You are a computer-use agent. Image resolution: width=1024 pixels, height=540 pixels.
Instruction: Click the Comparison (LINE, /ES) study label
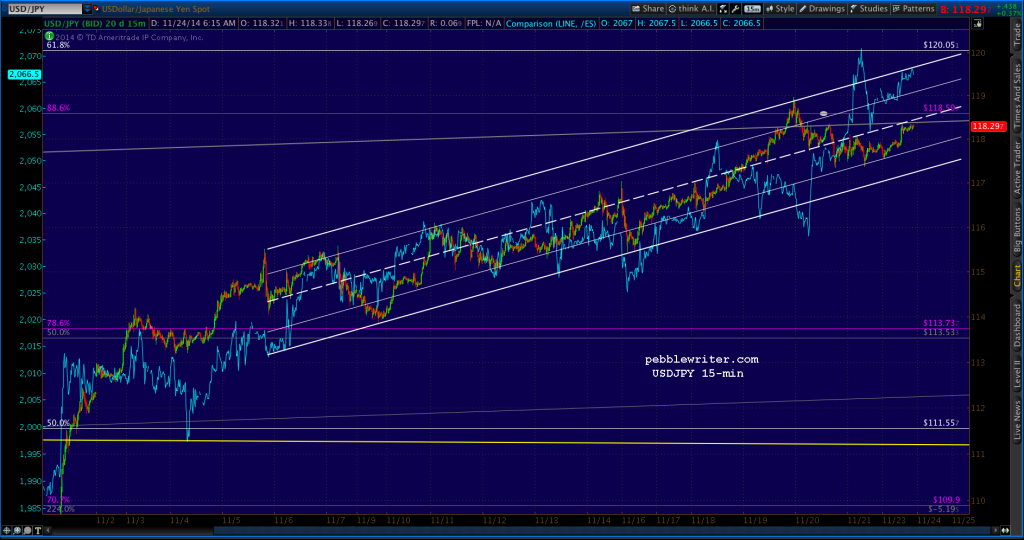tap(551, 23)
